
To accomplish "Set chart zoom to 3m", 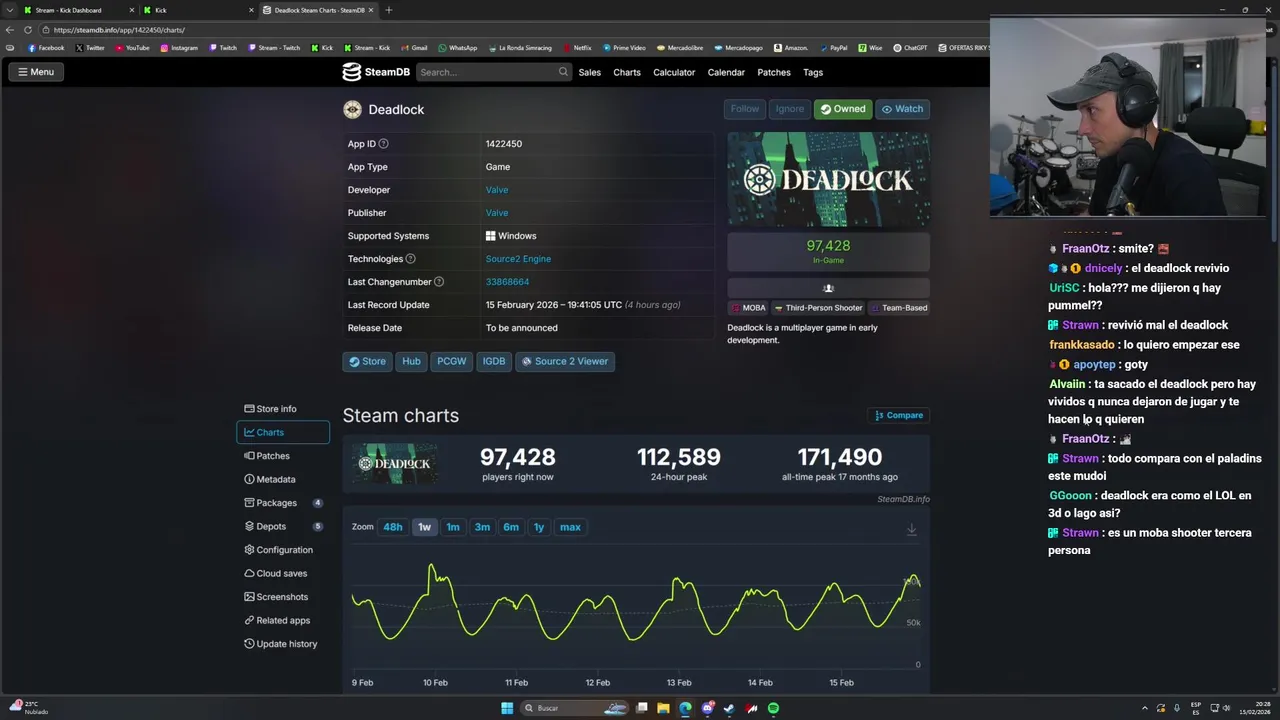I will 482,527.
